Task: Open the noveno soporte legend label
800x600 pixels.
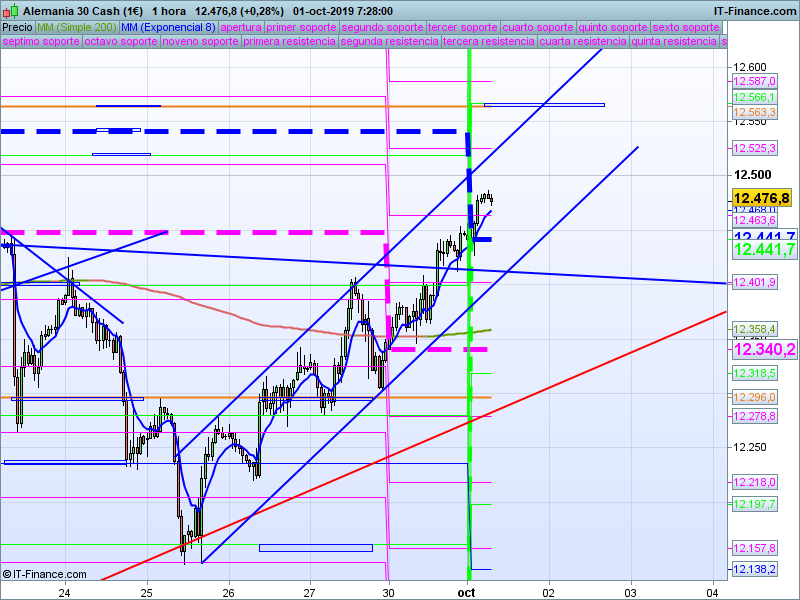Action: click(x=200, y=41)
